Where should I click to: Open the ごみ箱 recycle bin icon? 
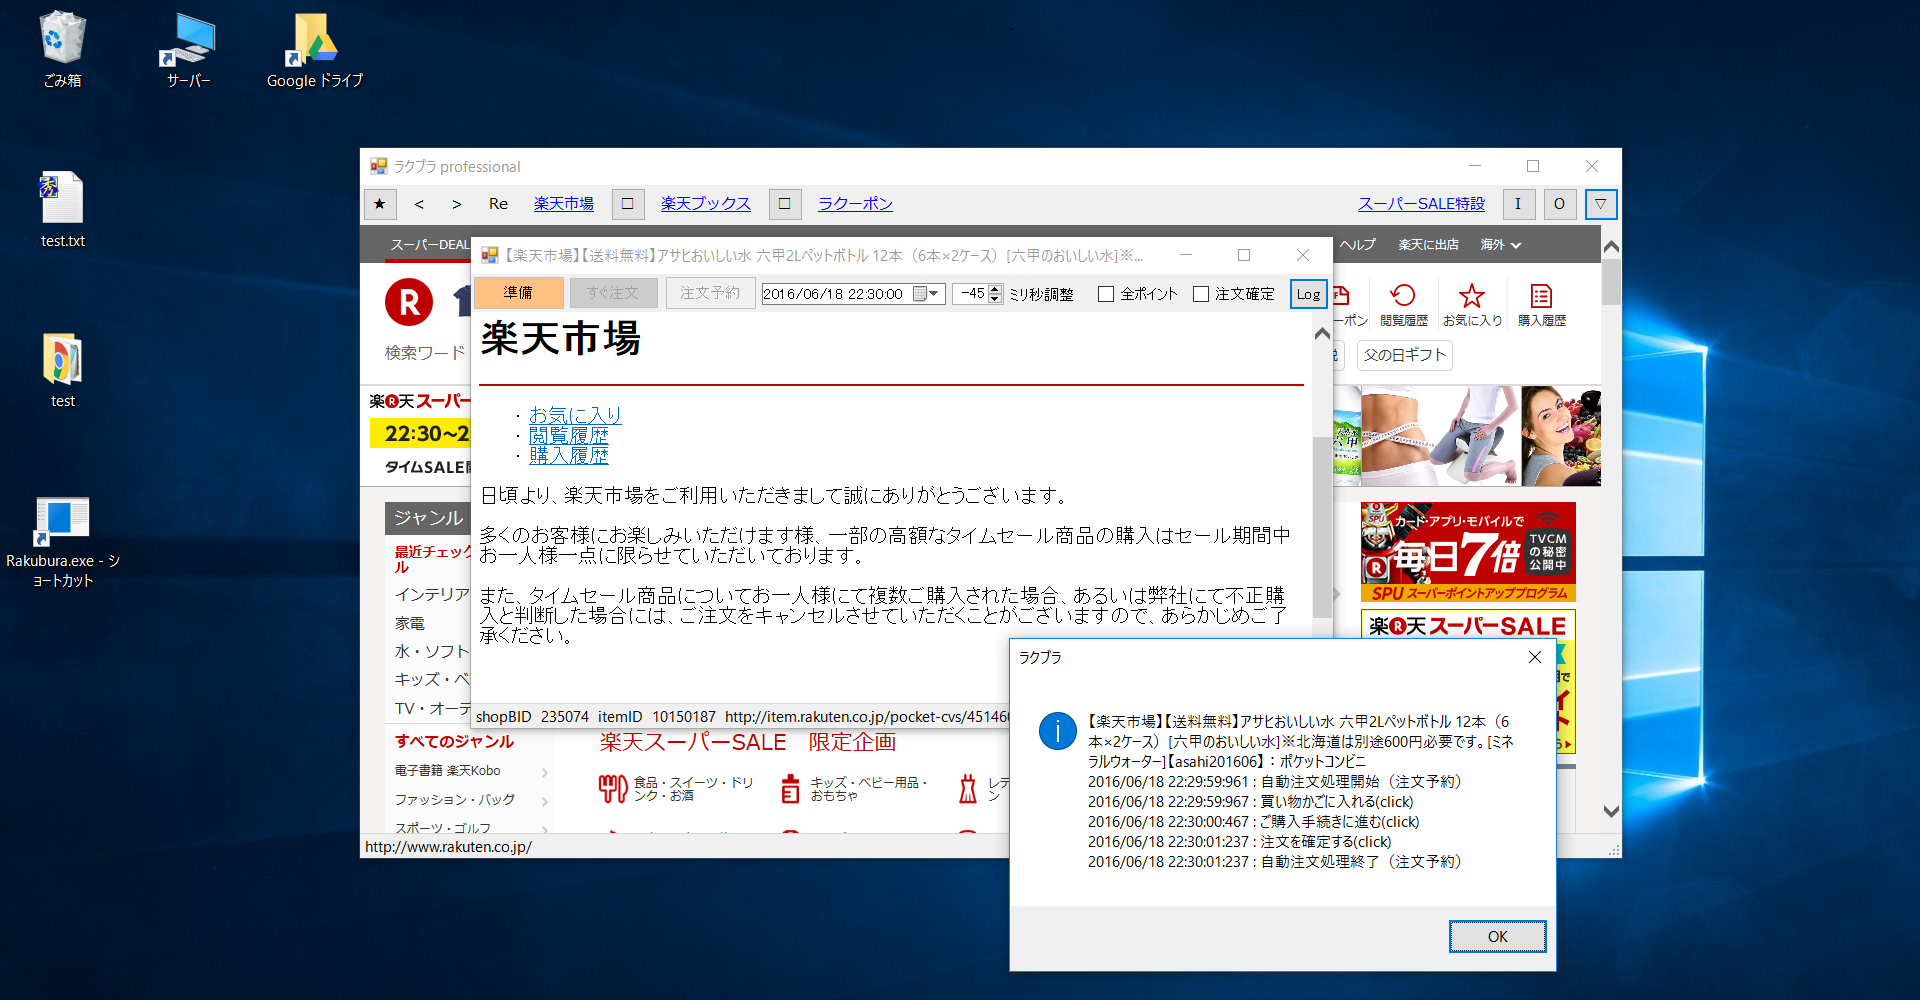click(62, 49)
